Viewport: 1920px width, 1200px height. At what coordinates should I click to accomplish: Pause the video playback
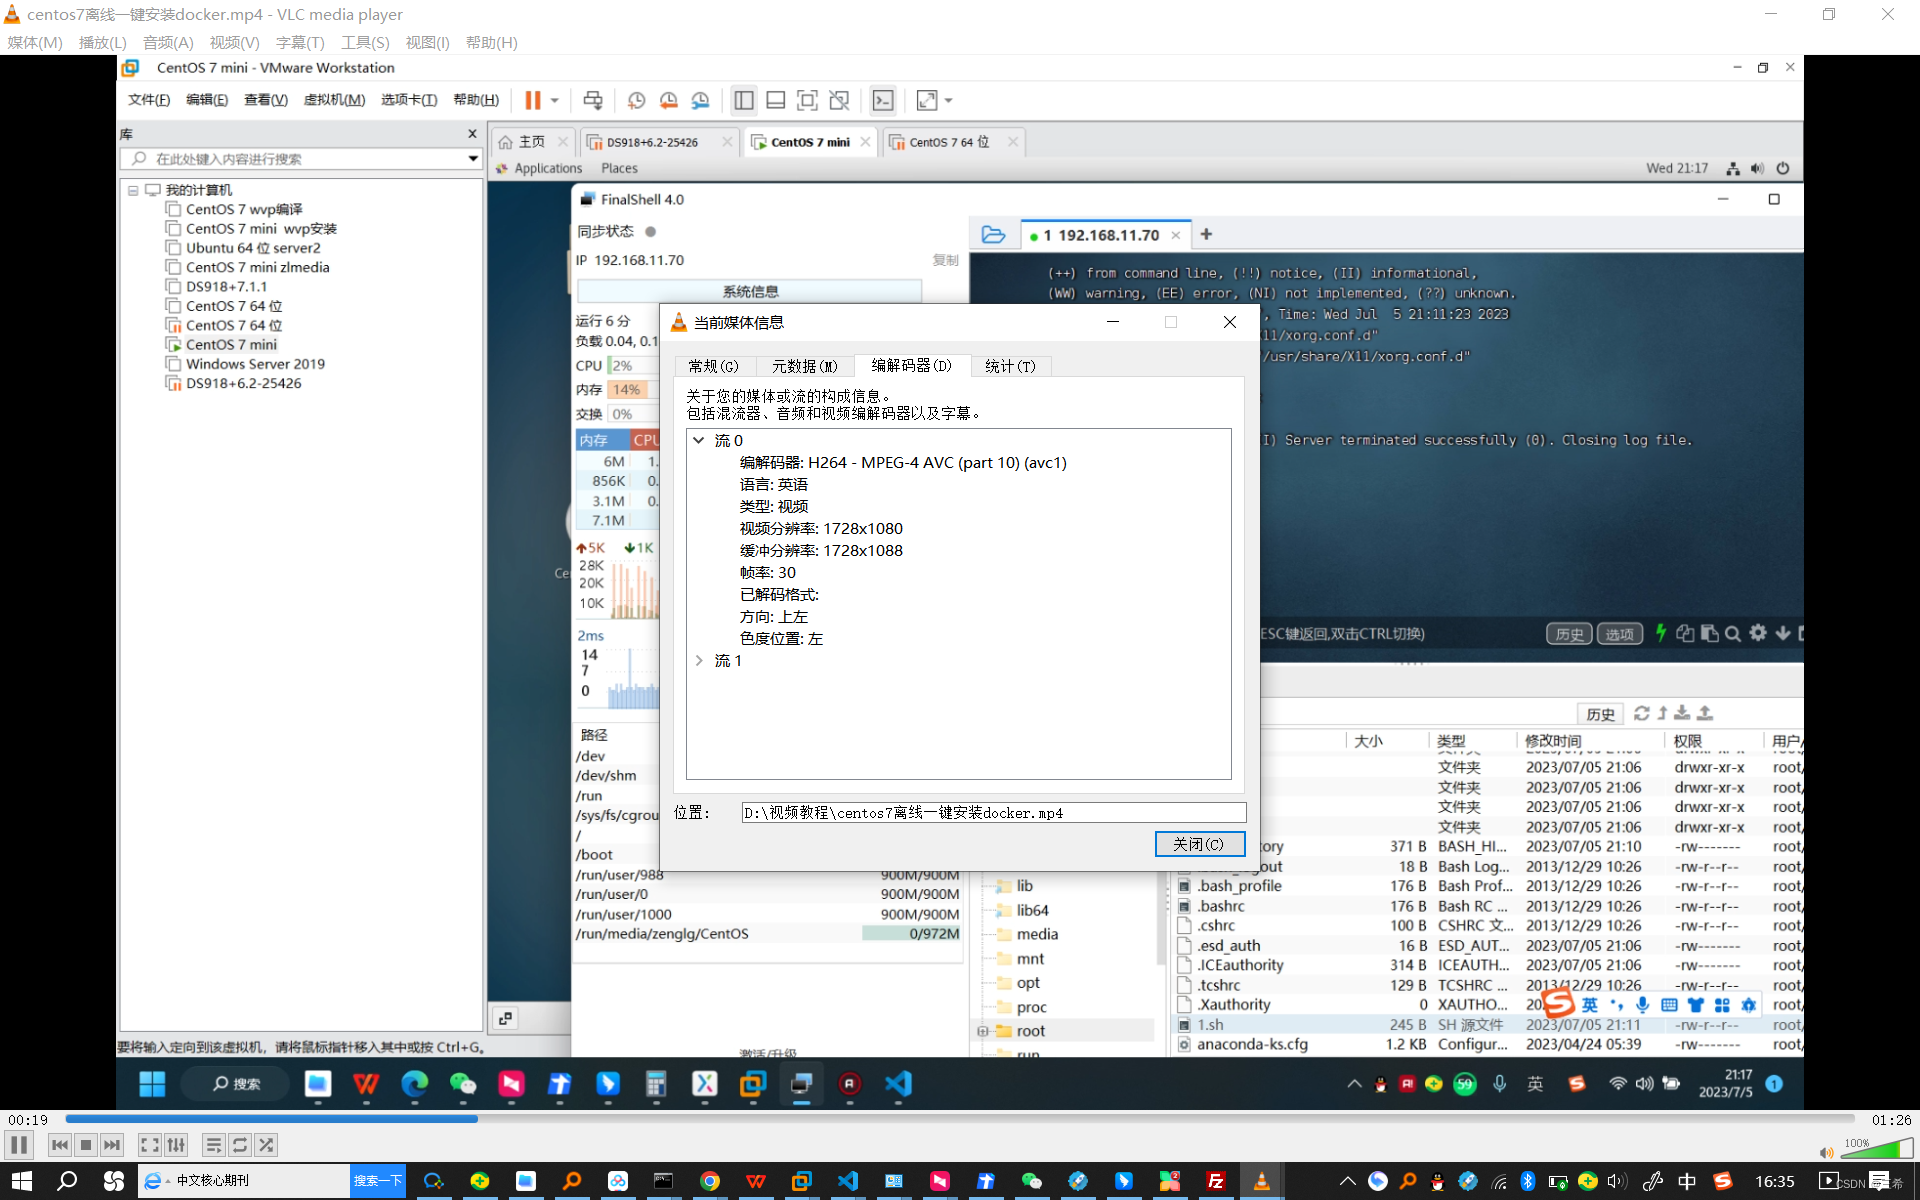click(19, 1145)
